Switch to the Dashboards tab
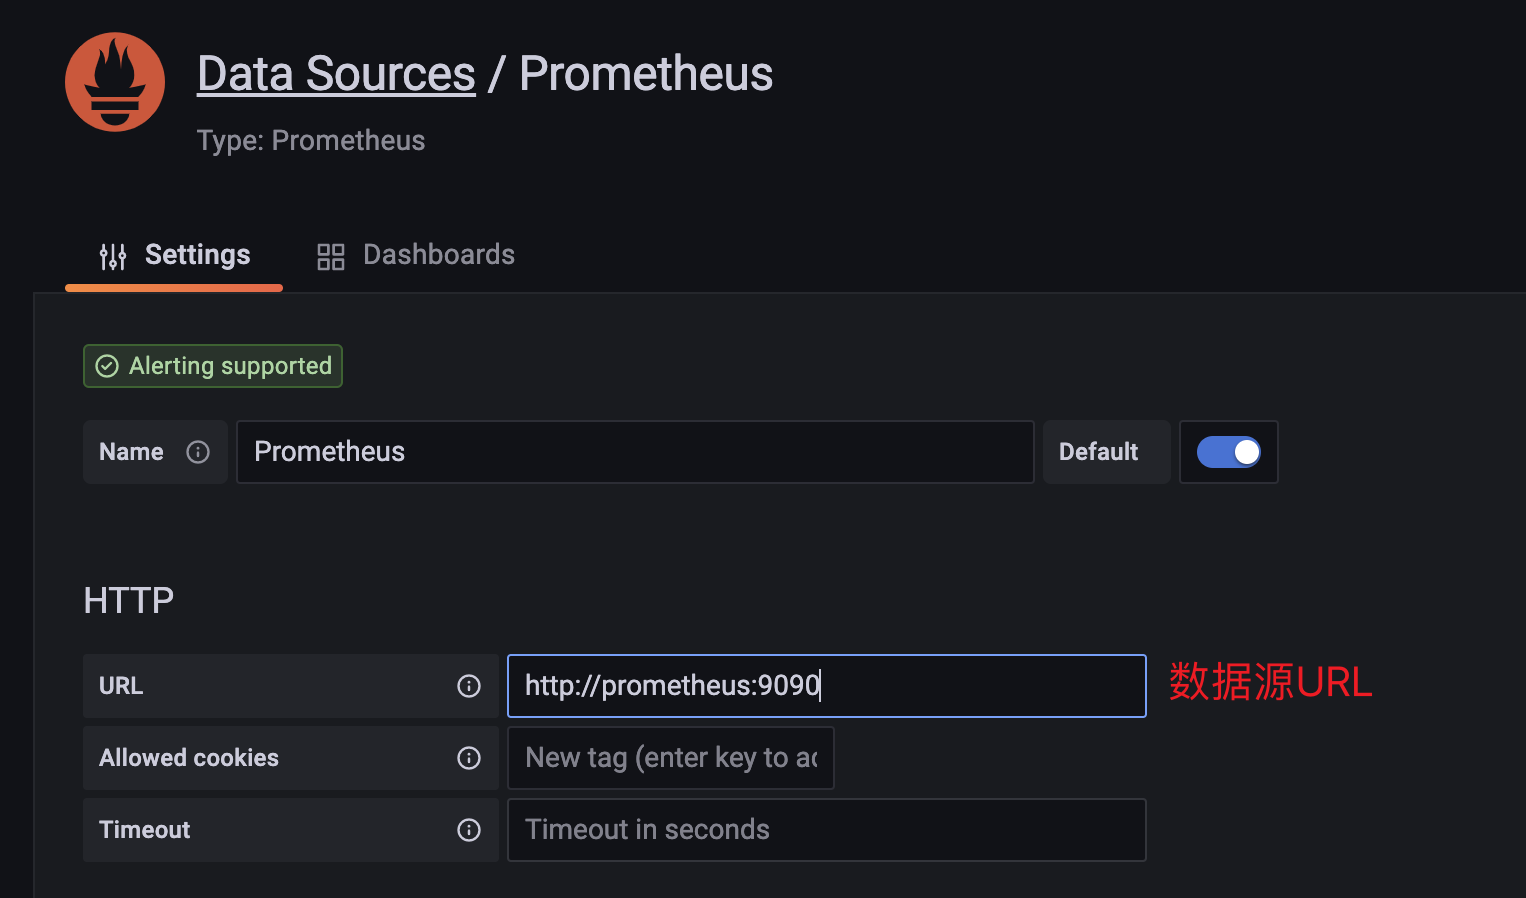This screenshot has width=1526, height=898. pos(438,255)
